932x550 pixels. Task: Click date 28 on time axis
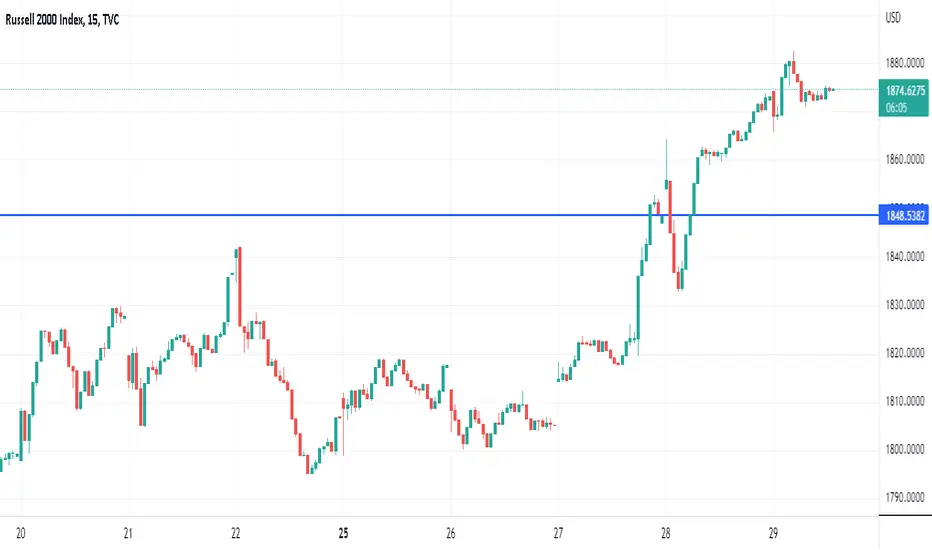[x=666, y=533]
